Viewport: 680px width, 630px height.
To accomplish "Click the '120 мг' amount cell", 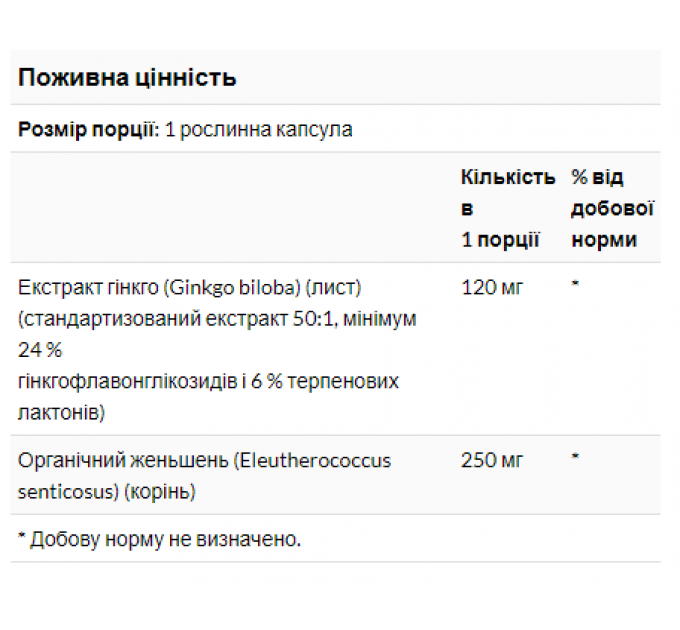I will [x=492, y=287].
